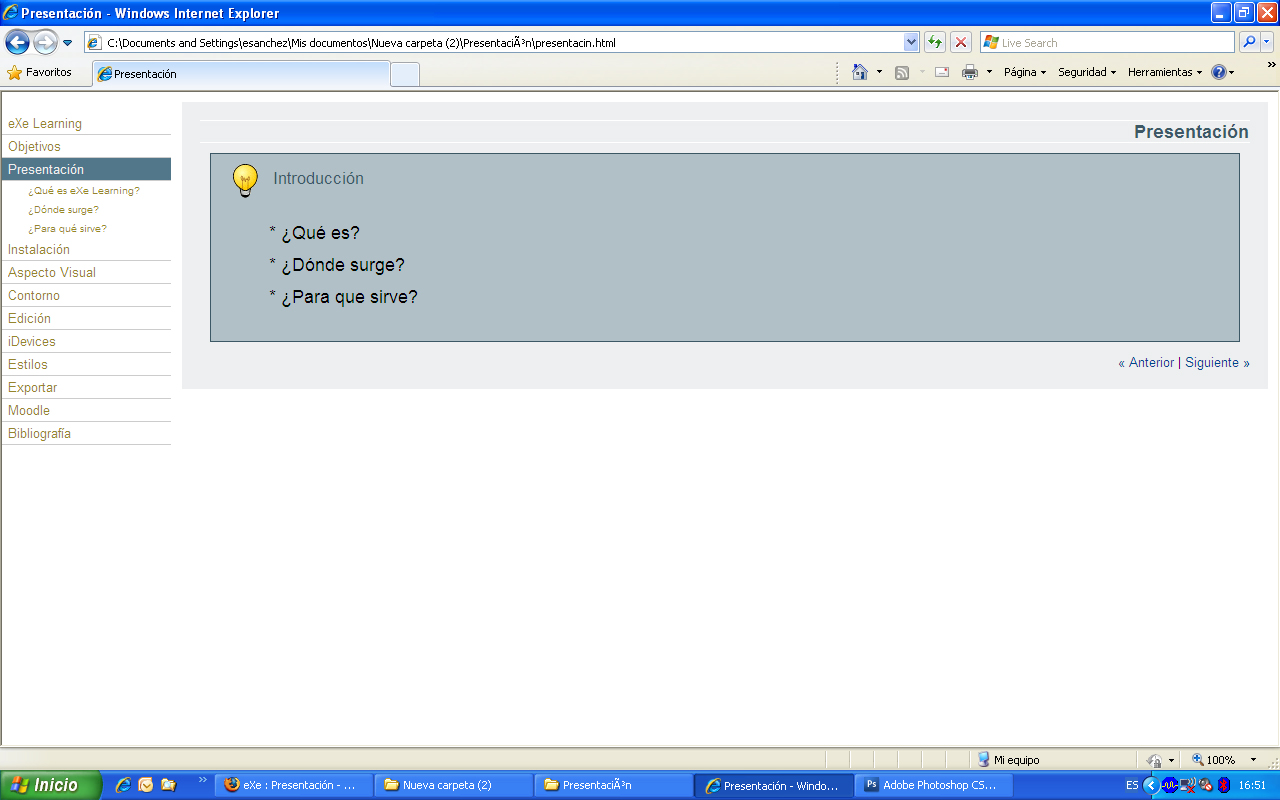Open the iDevices sidebar item
The width and height of the screenshot is (1280, 800).
(32, 341)
